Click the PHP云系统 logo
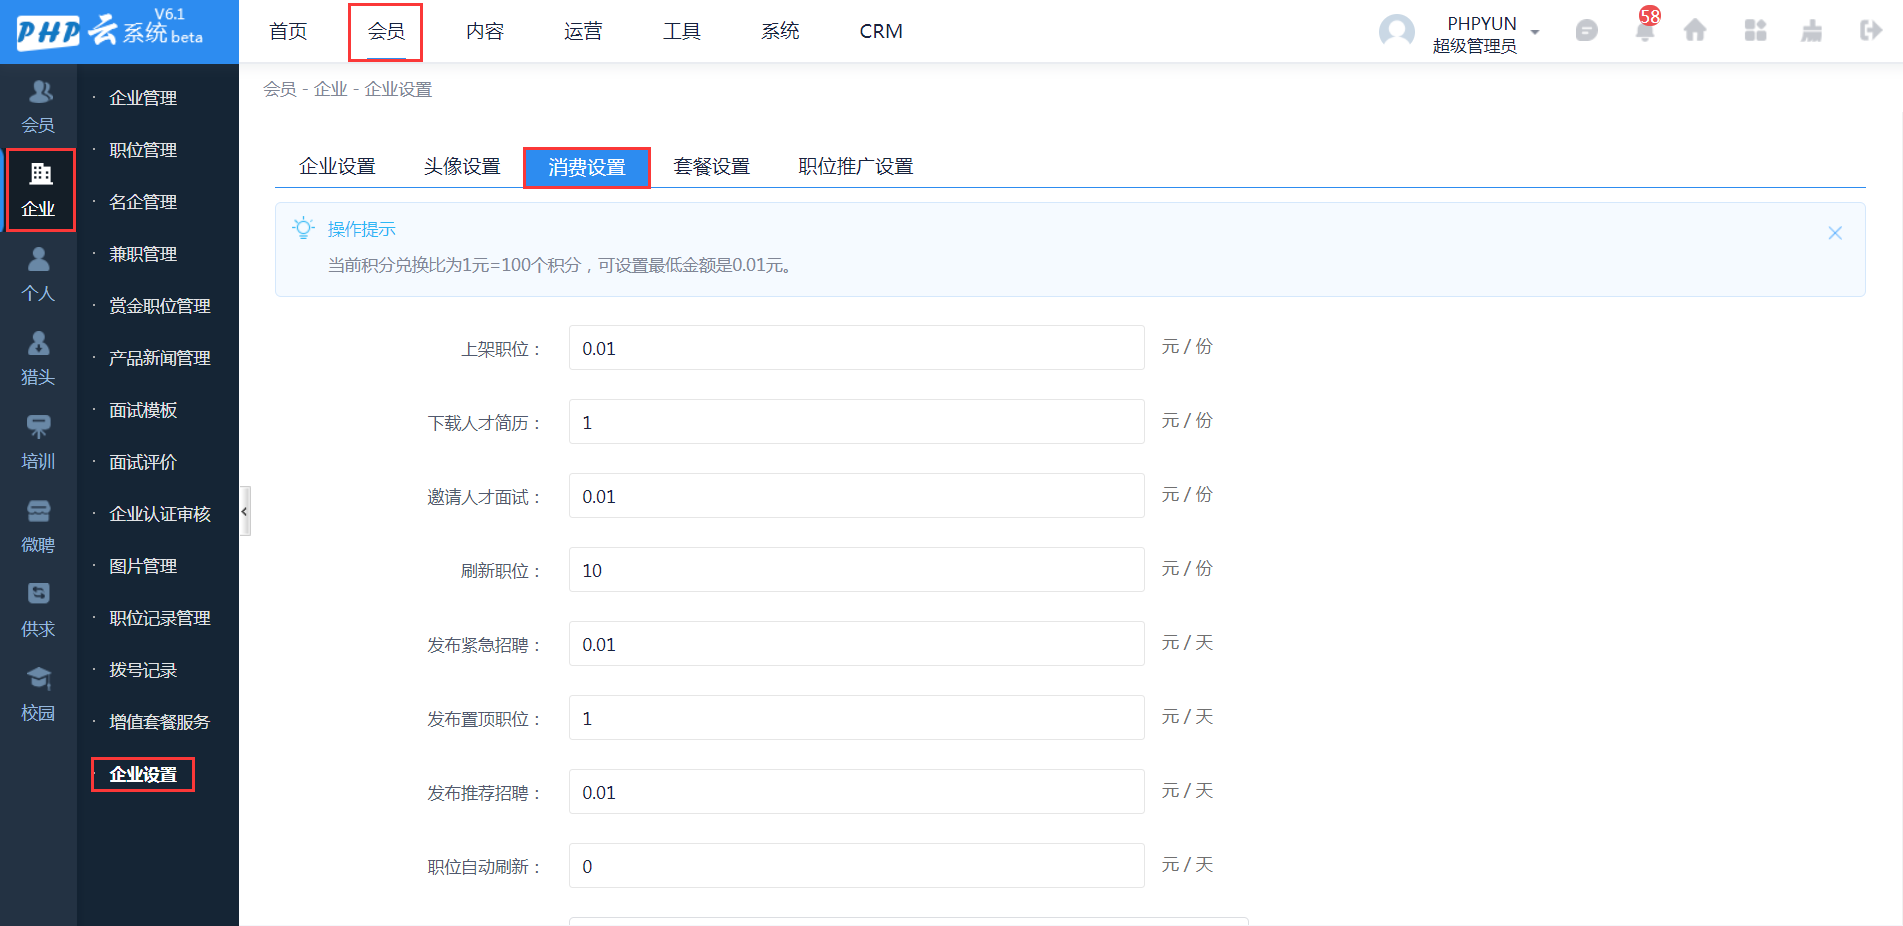This screenshot has width=1903, height=926. (110, 30)
